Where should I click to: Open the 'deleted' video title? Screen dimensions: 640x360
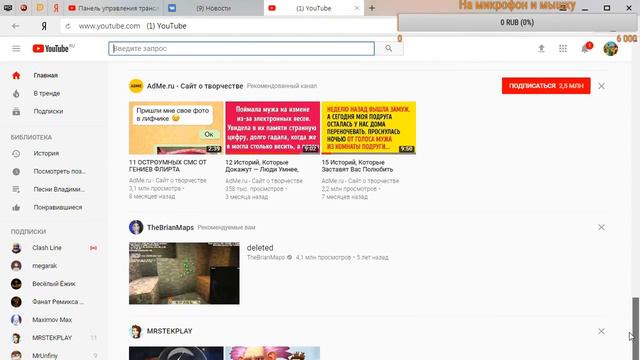tap(260, 248)
